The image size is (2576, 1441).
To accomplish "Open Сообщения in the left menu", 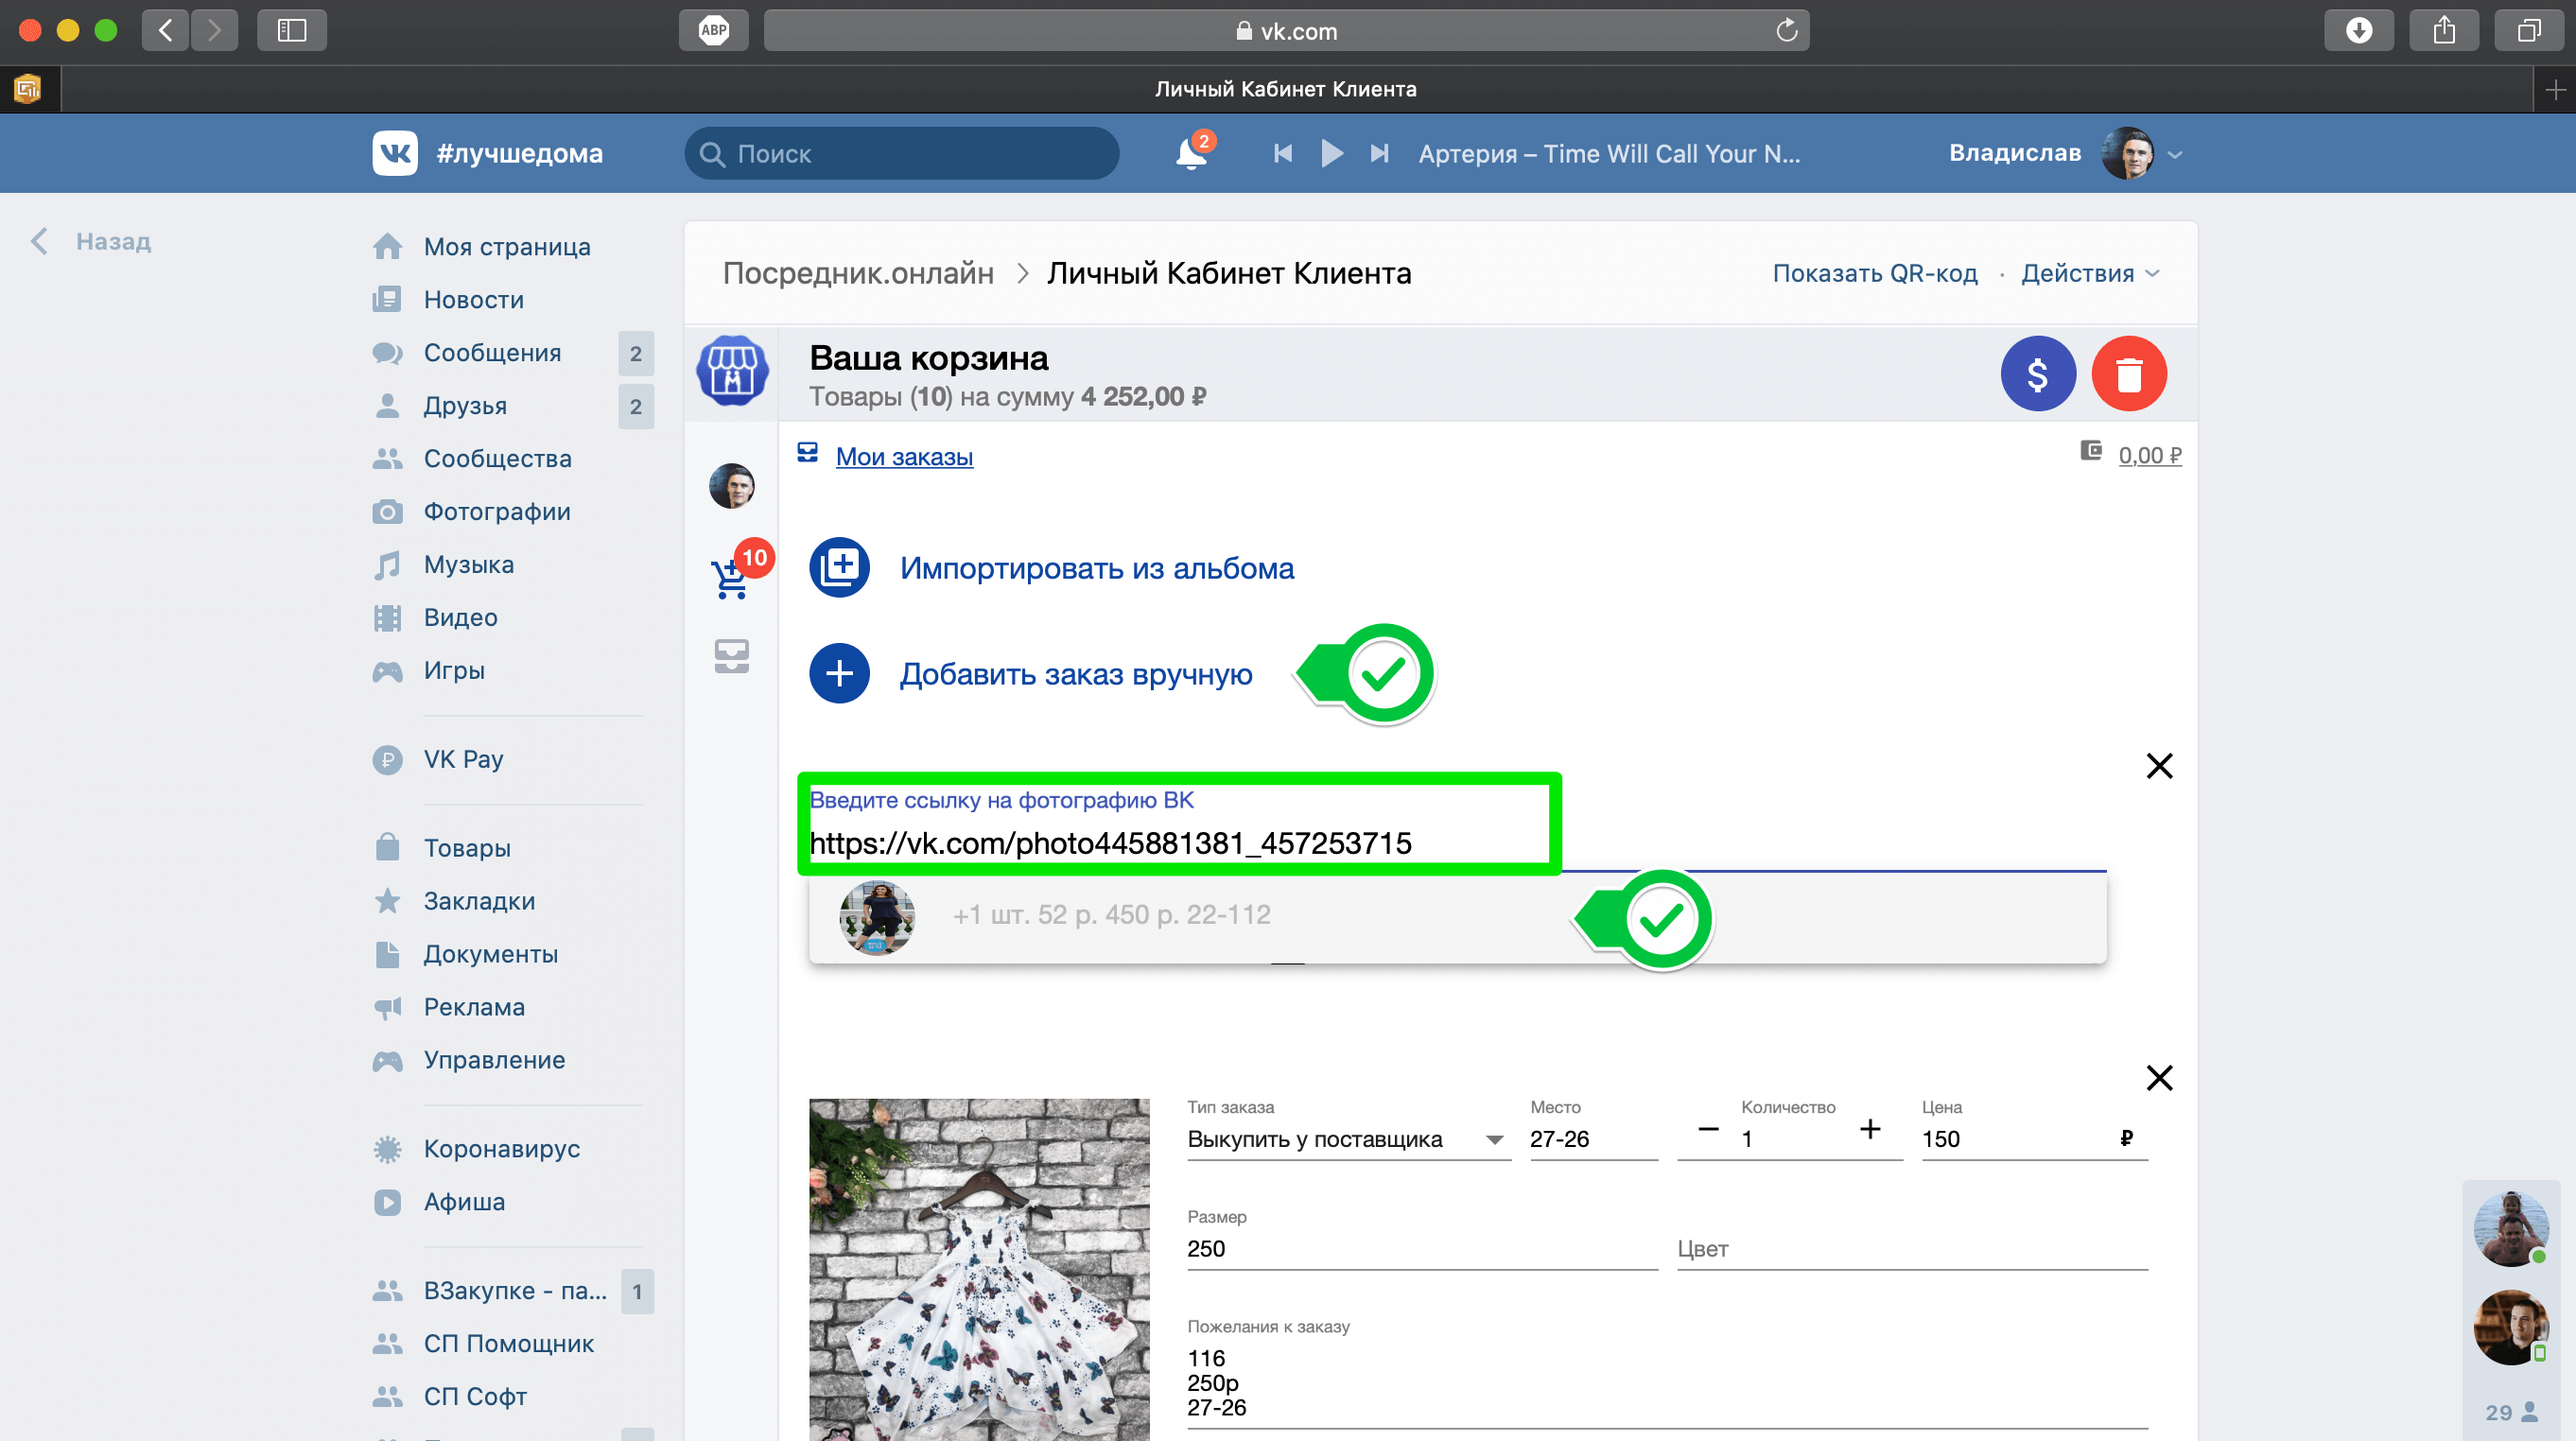I will coord(492,353).
